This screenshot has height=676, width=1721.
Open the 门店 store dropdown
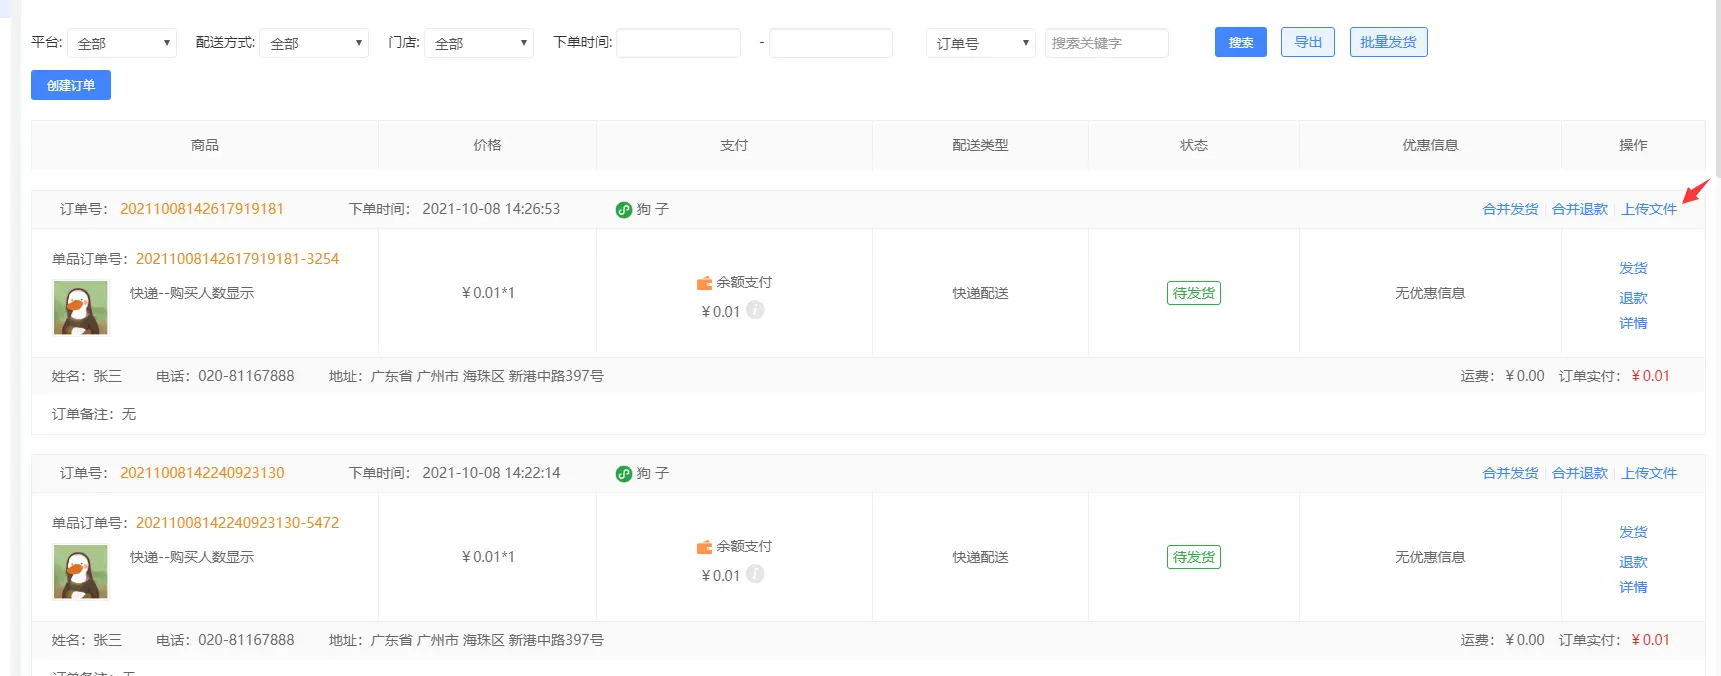click(479, 43)
